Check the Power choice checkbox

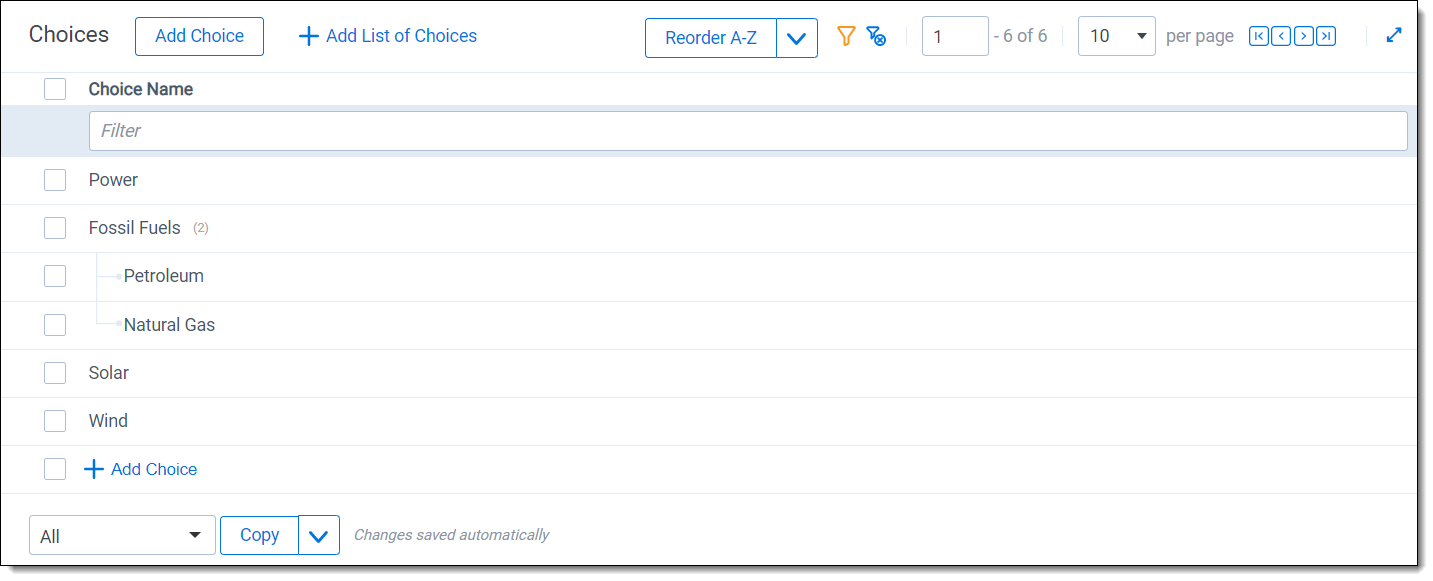click(x=55, y=180)
